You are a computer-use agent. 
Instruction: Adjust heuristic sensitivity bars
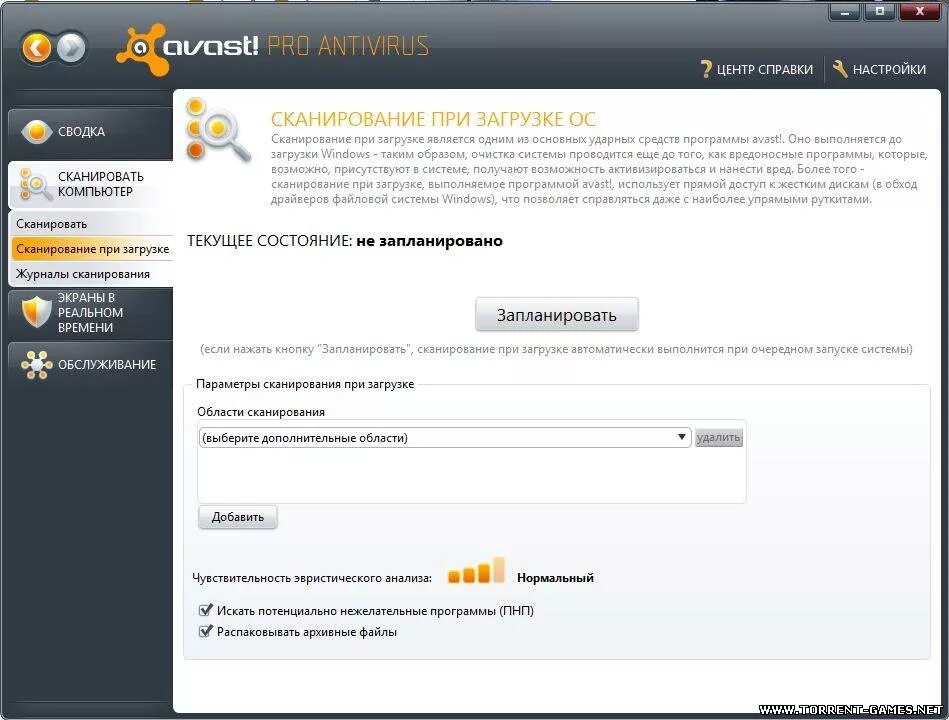tap(476, 571)
